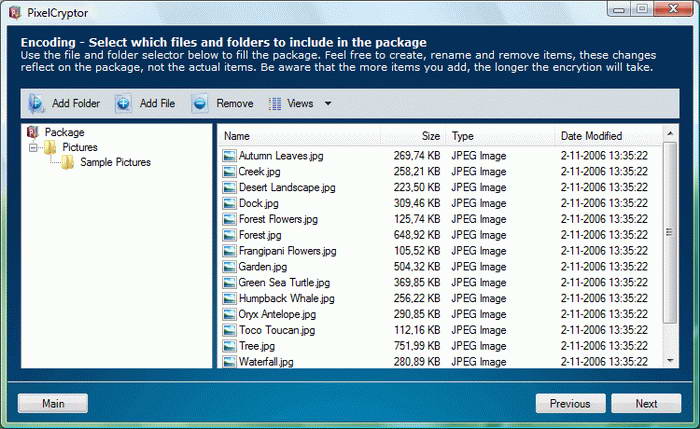This screenshot has height=429, width=700.
Task: Click date modified in Garden.jpg row
Action: 604,267
